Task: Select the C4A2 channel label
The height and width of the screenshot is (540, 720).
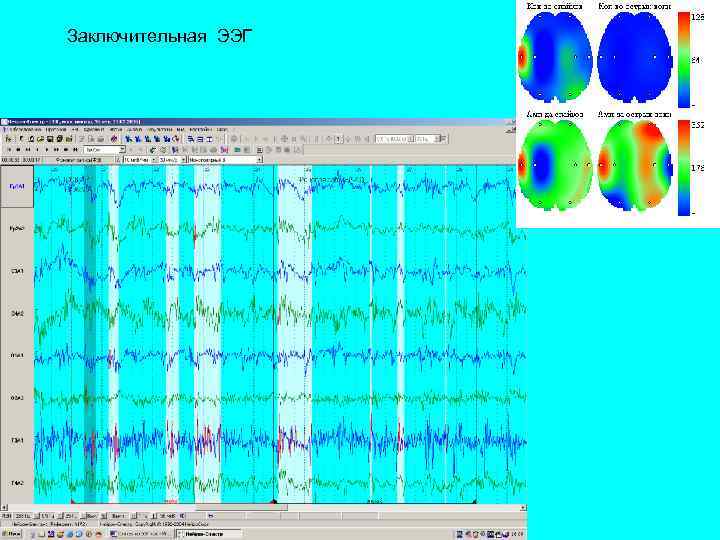Action: coord(17,314)
